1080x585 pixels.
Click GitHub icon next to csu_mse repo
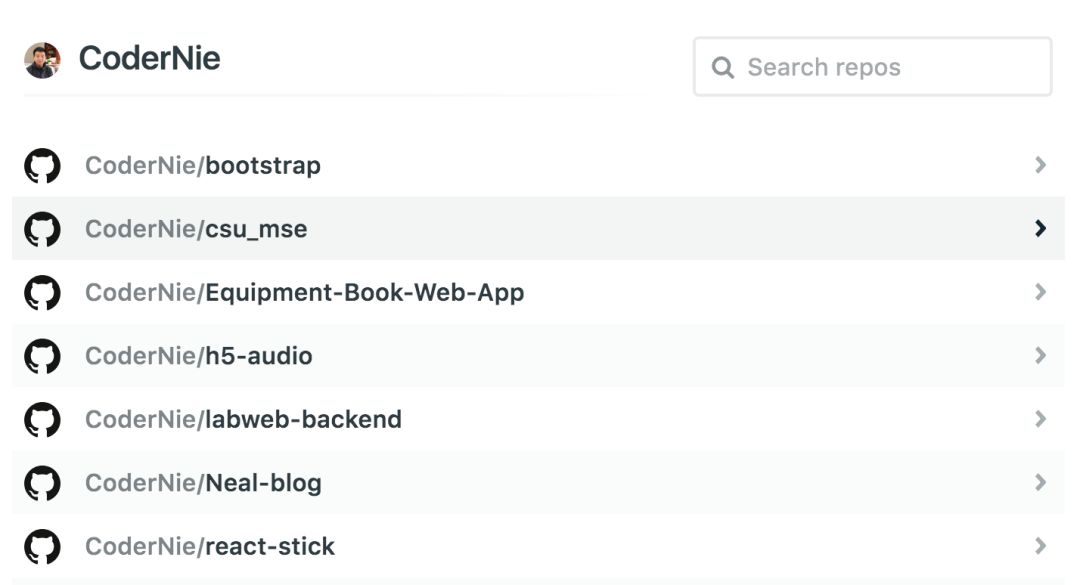coord(42,229)
